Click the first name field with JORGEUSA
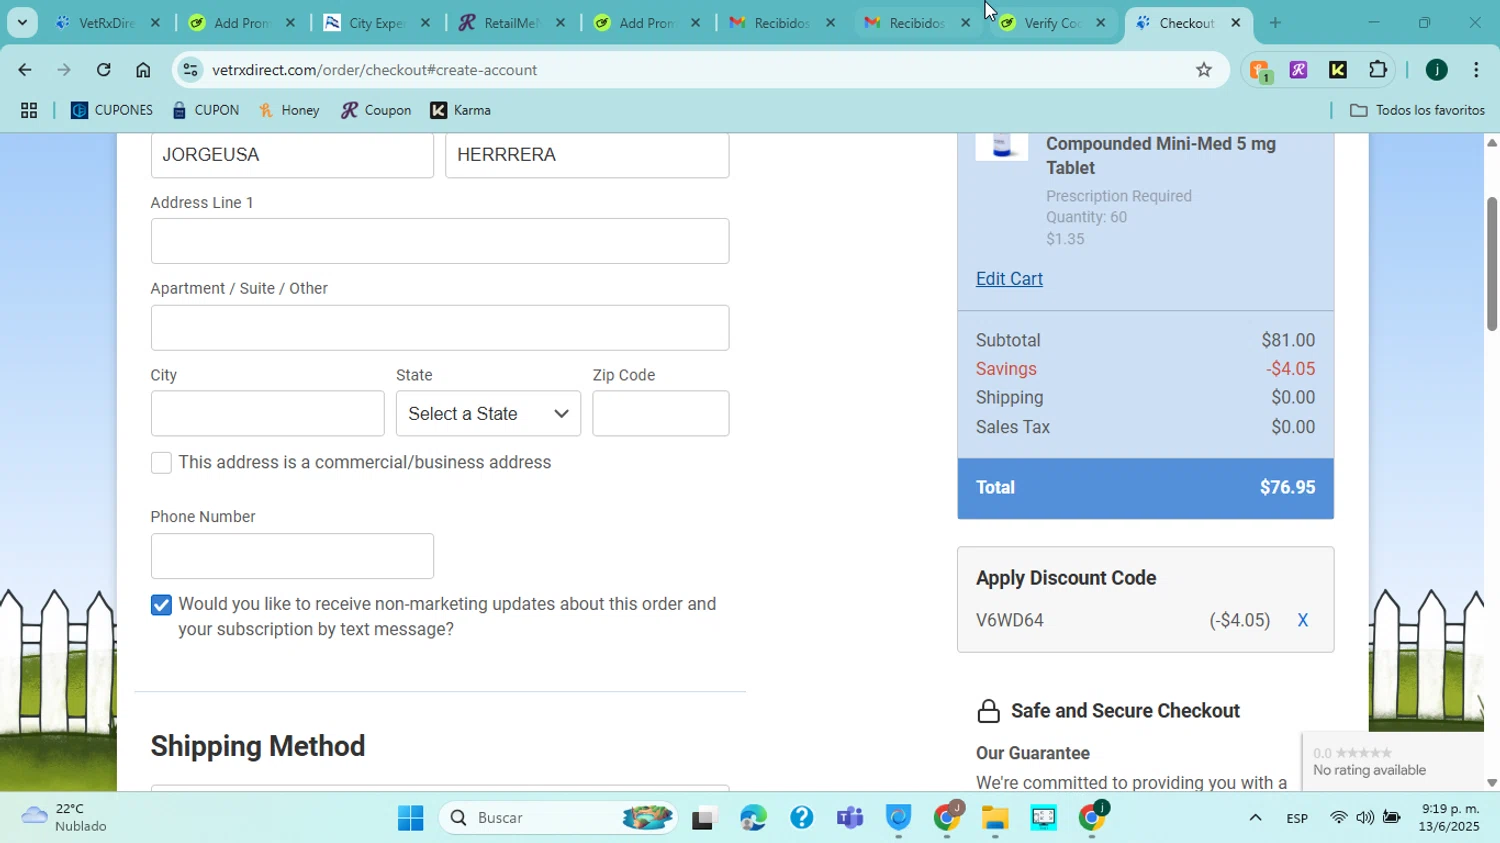 [x=292, y=155]
